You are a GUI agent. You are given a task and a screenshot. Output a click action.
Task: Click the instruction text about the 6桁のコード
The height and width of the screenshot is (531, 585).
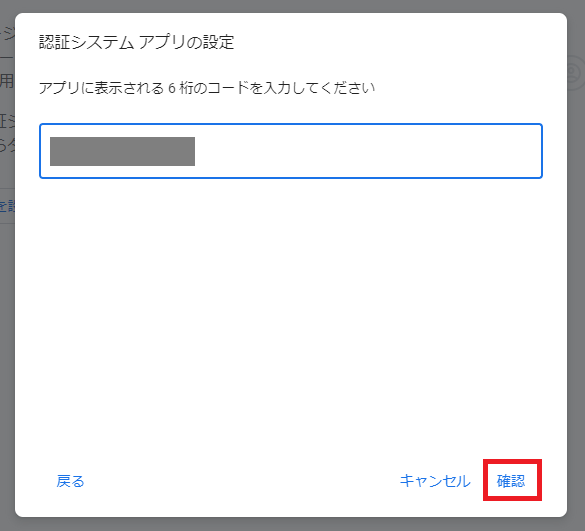207,88
